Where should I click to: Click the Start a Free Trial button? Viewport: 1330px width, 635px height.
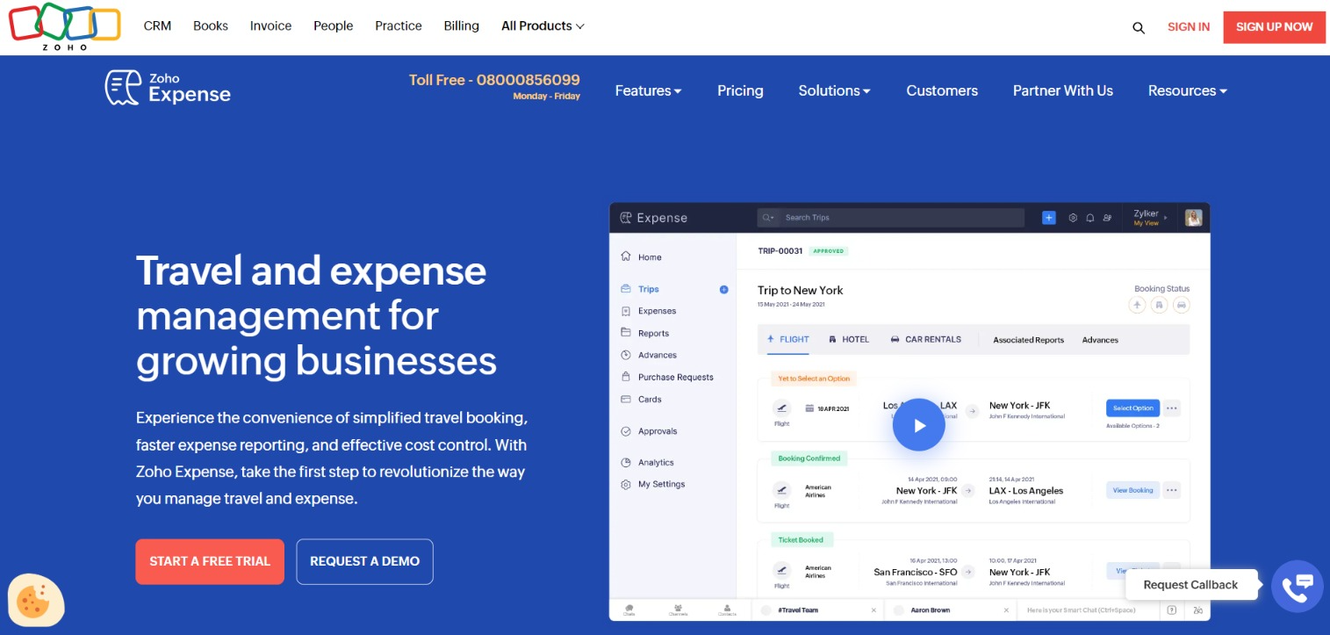209,561
